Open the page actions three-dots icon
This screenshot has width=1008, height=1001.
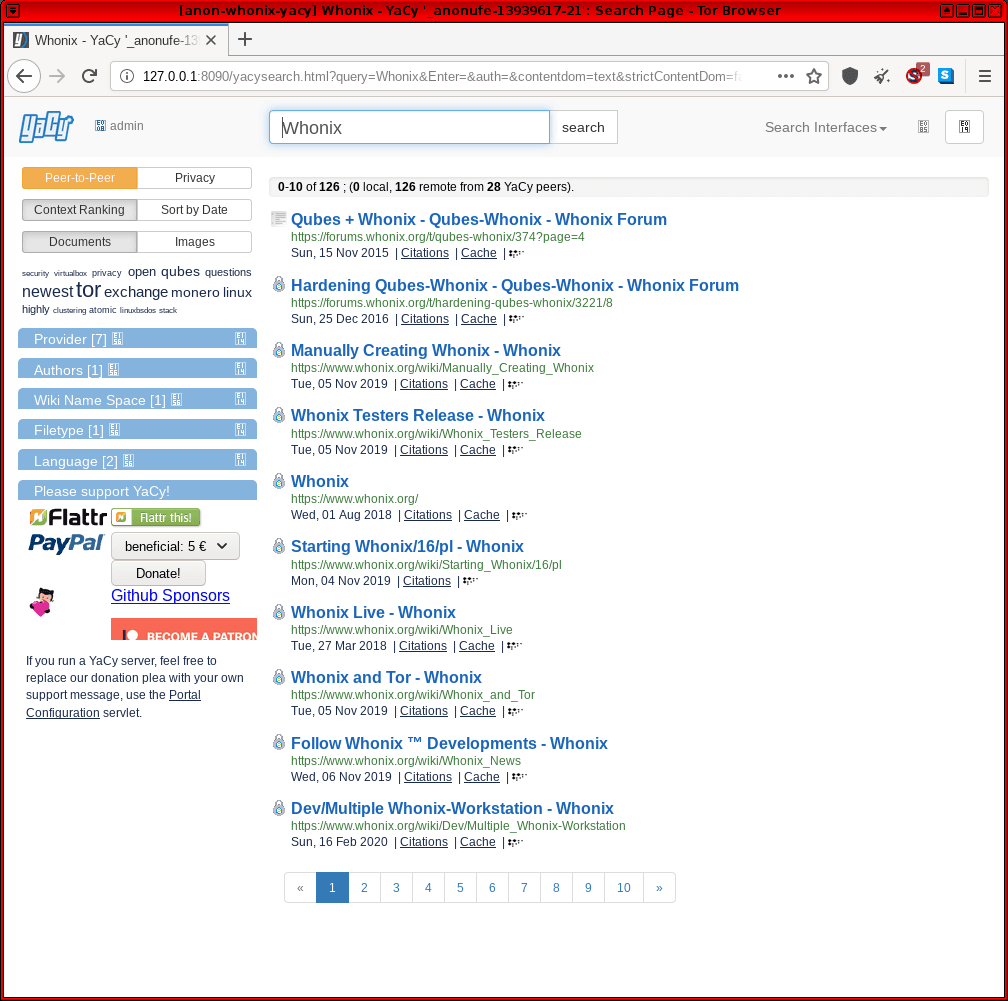786,76
